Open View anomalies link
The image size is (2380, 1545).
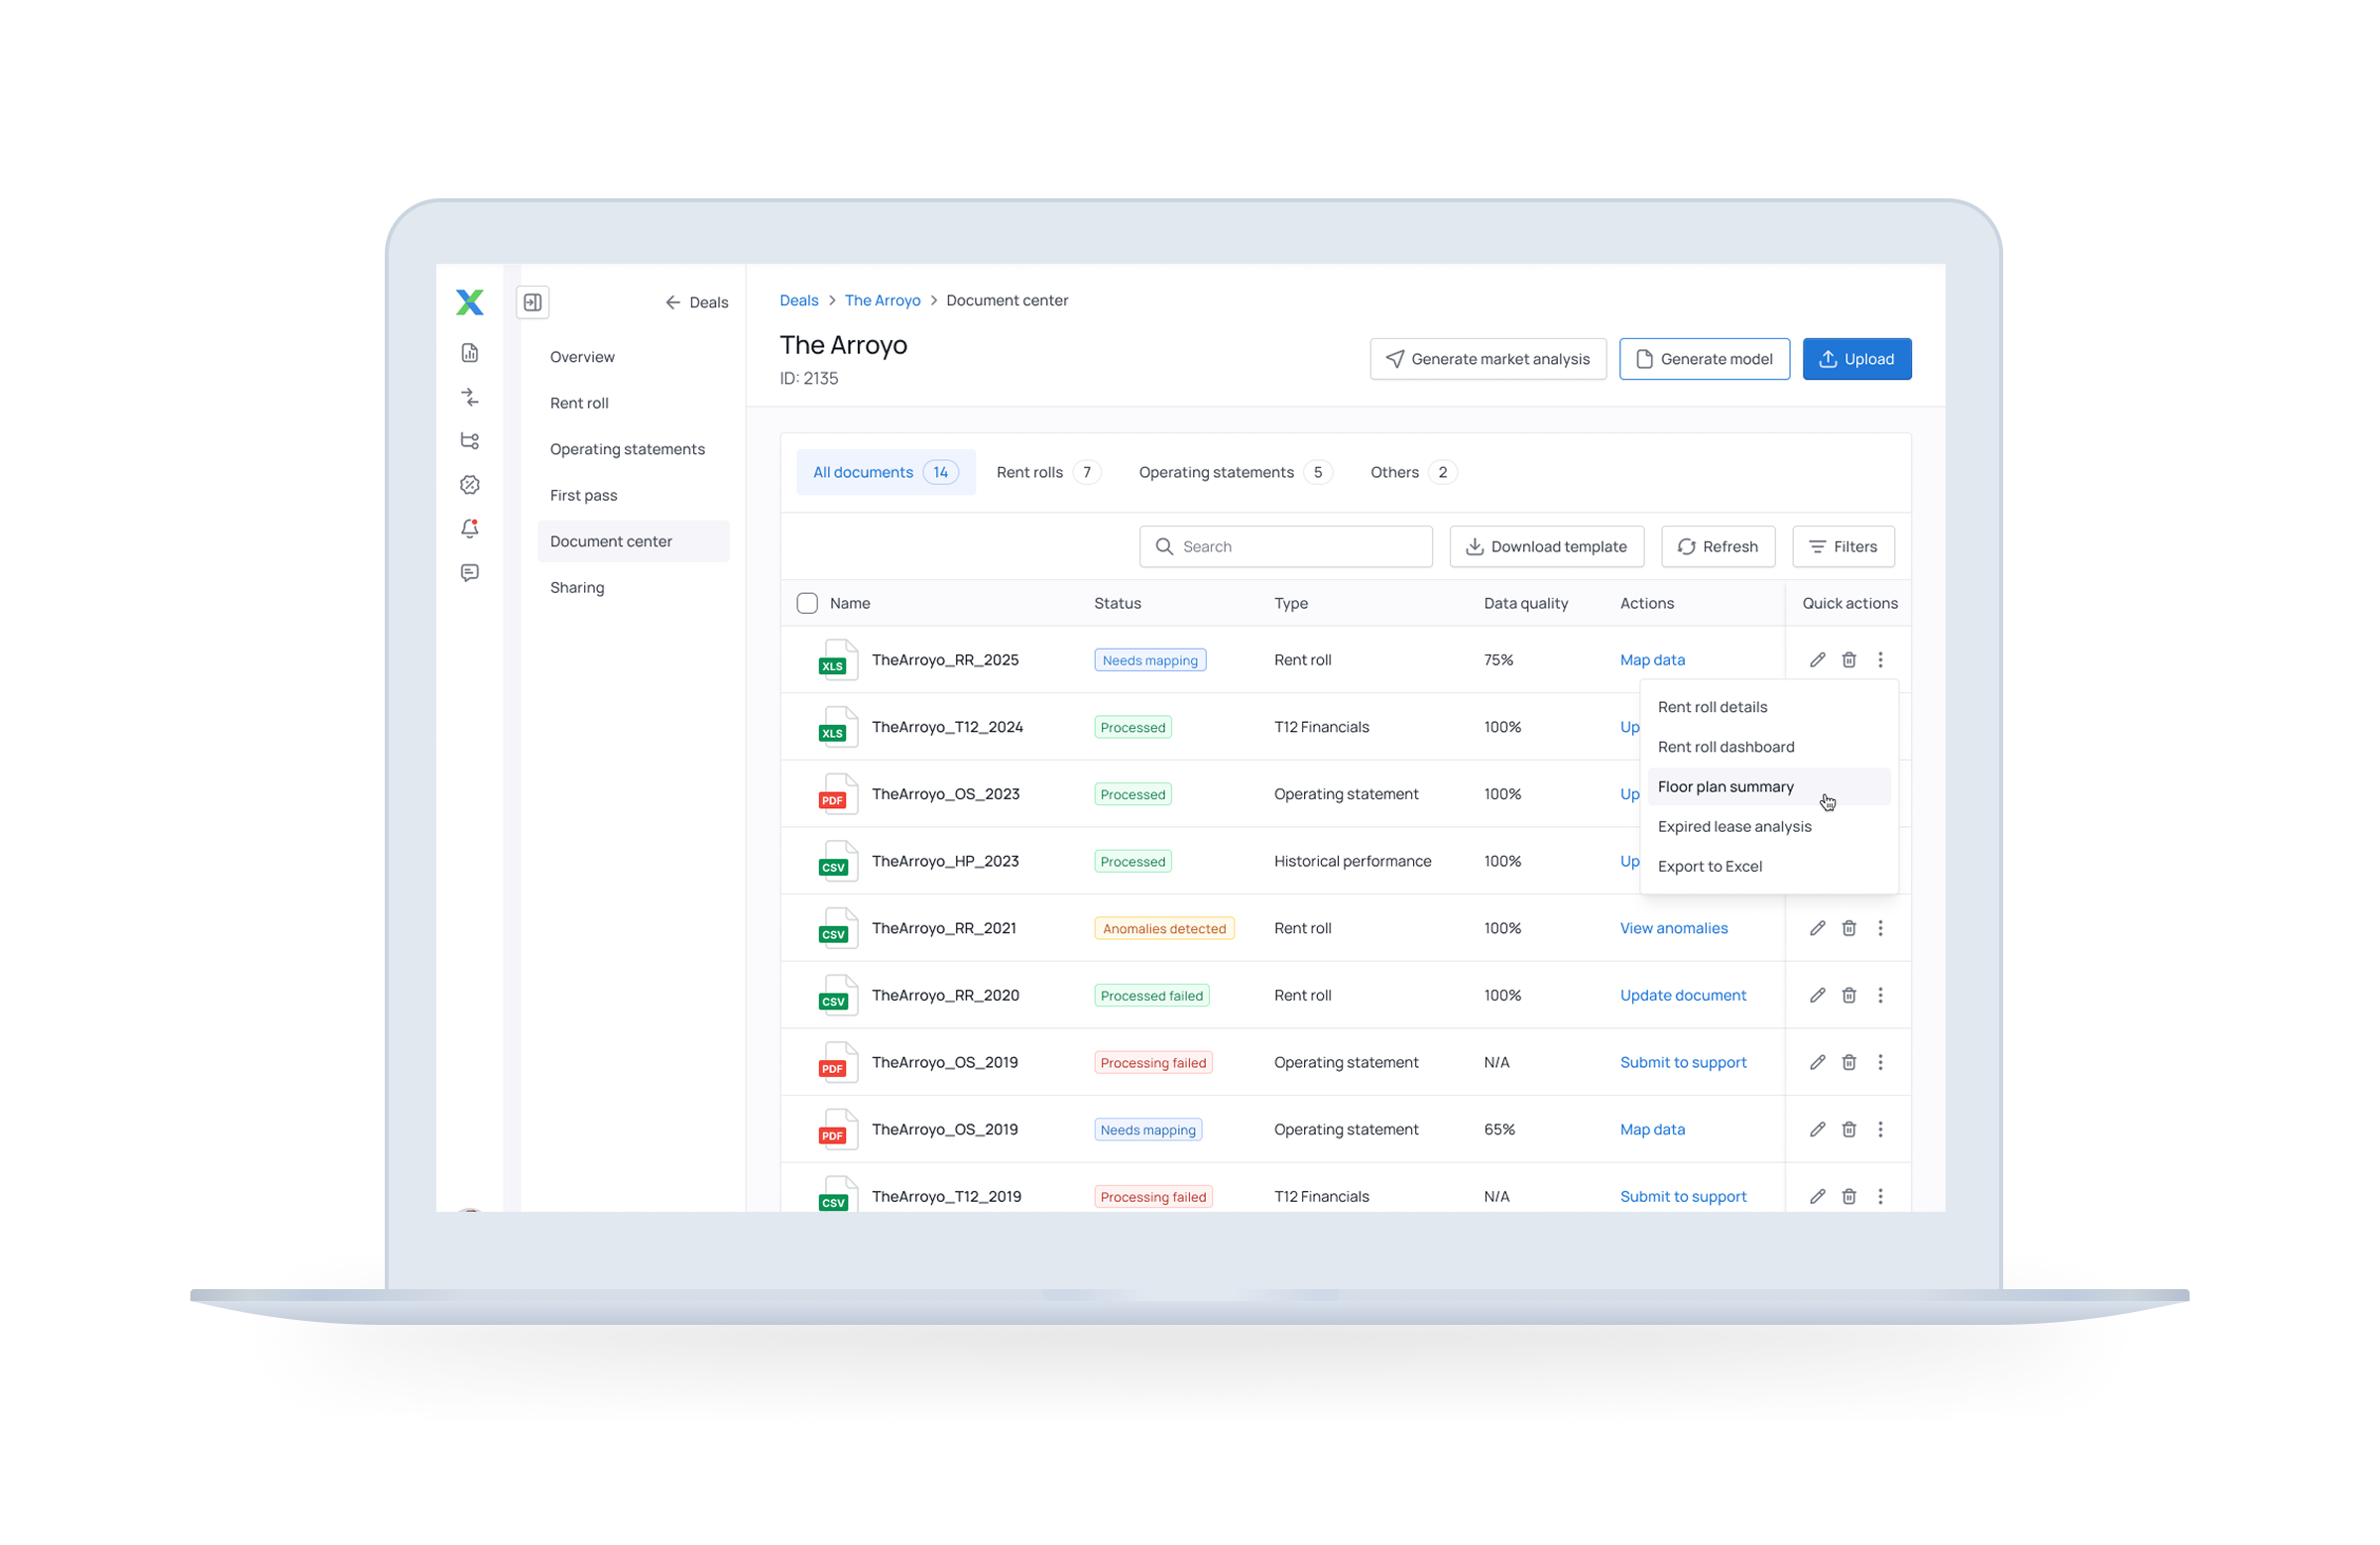[1673, 928]
